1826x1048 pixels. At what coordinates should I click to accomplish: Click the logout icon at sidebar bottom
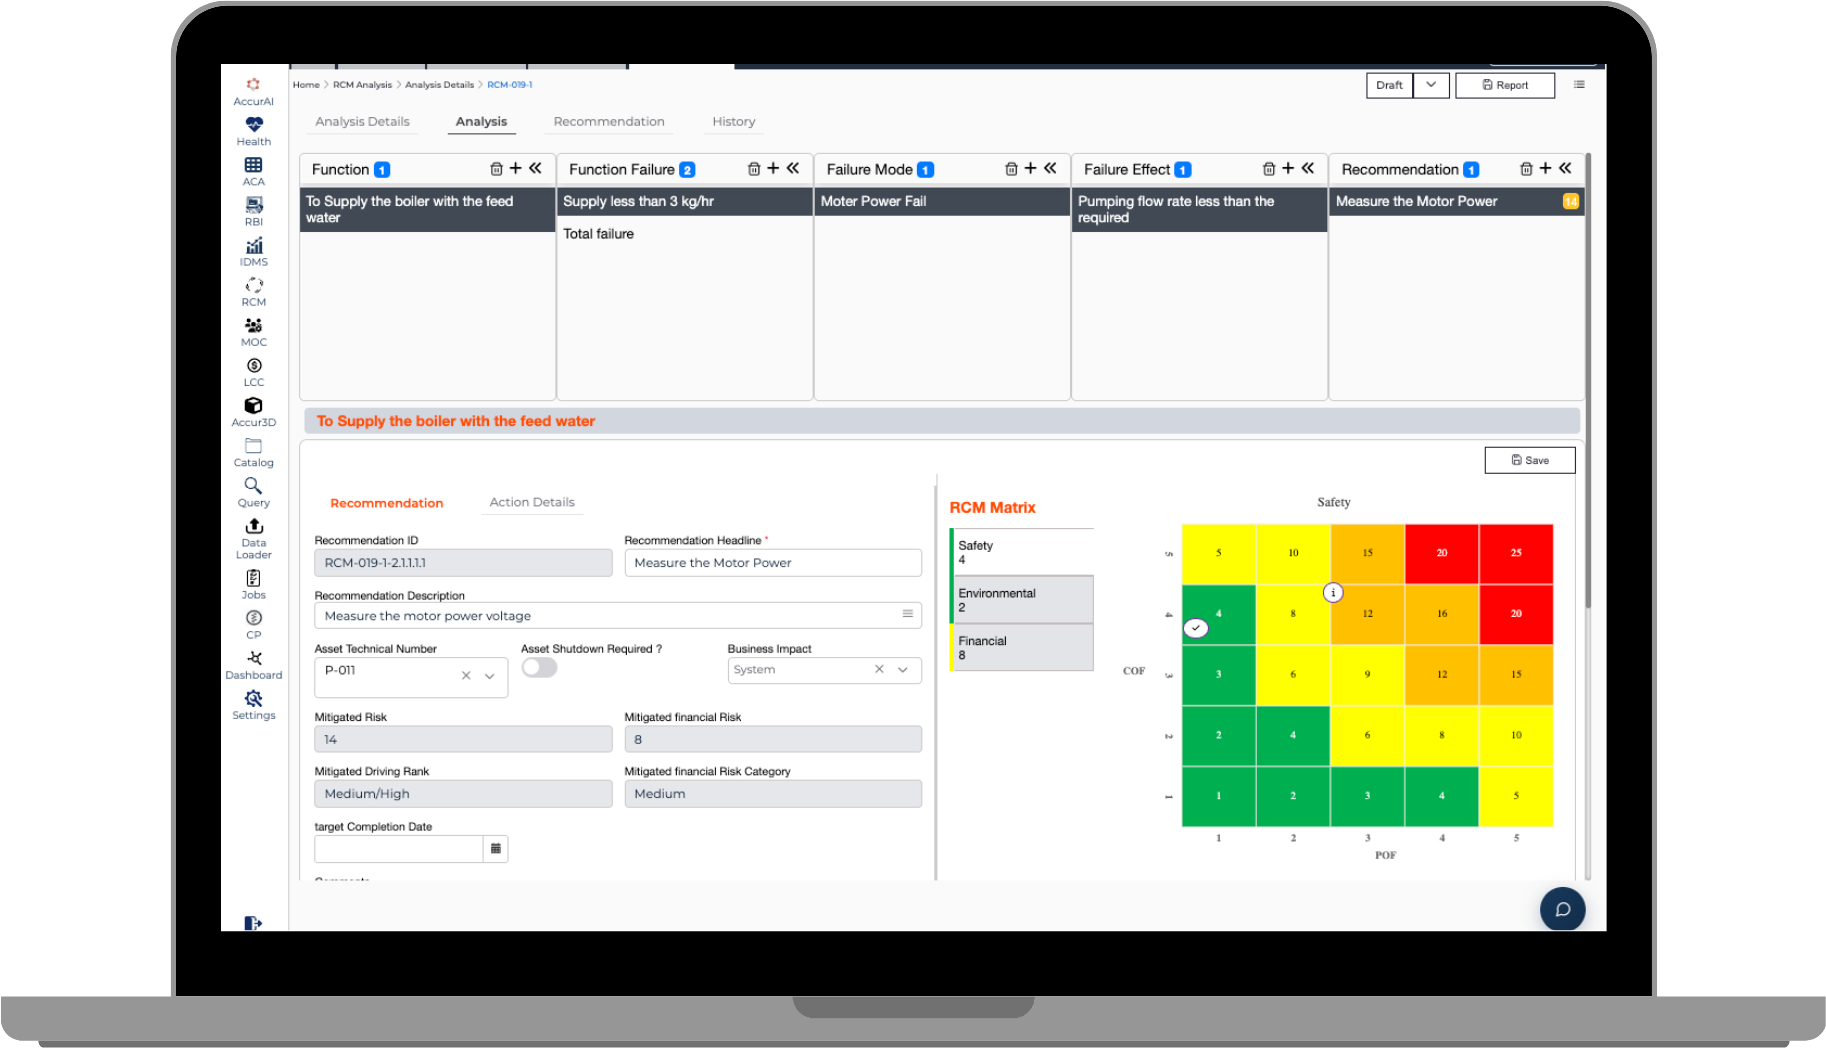[252, 923]
